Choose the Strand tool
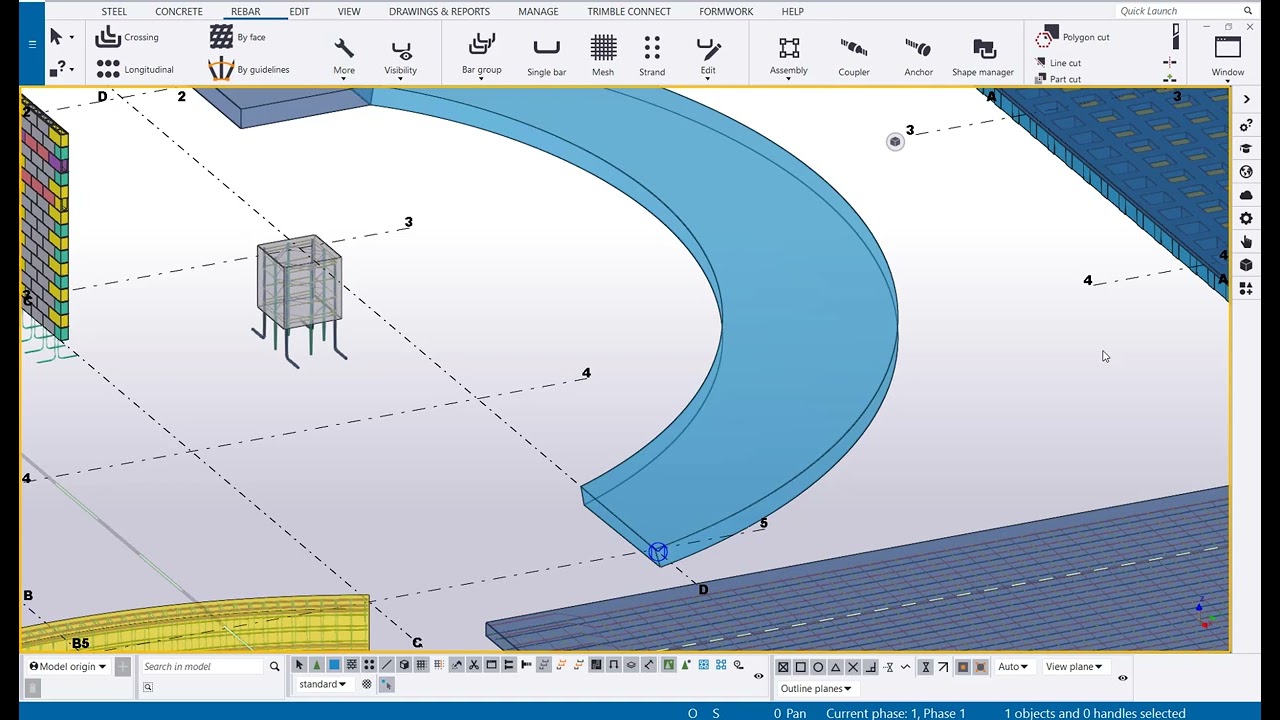The image size is (1280, 720). (x=652, y=55)
